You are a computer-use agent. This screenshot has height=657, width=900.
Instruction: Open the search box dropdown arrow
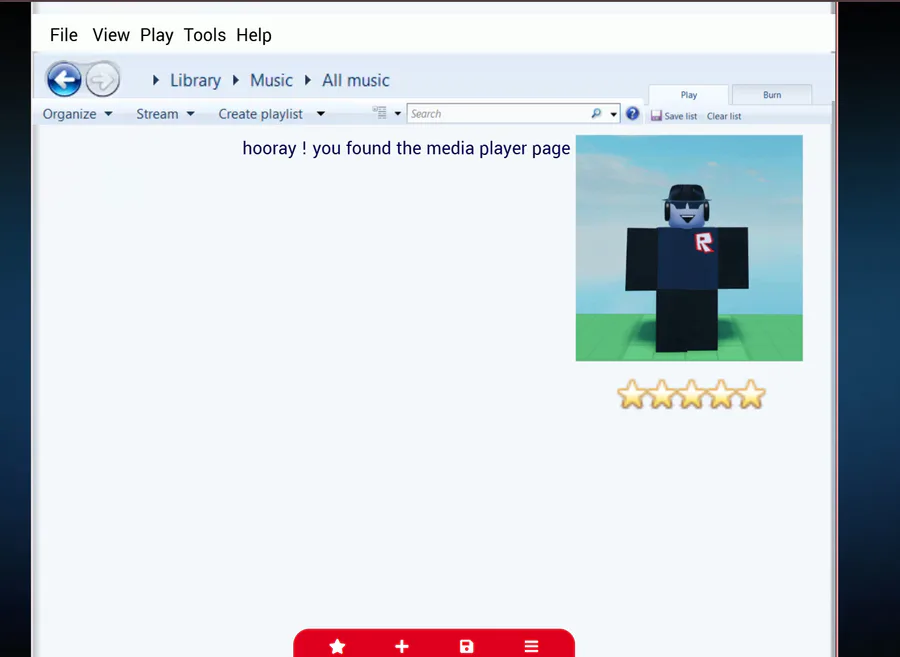[614, 114]
